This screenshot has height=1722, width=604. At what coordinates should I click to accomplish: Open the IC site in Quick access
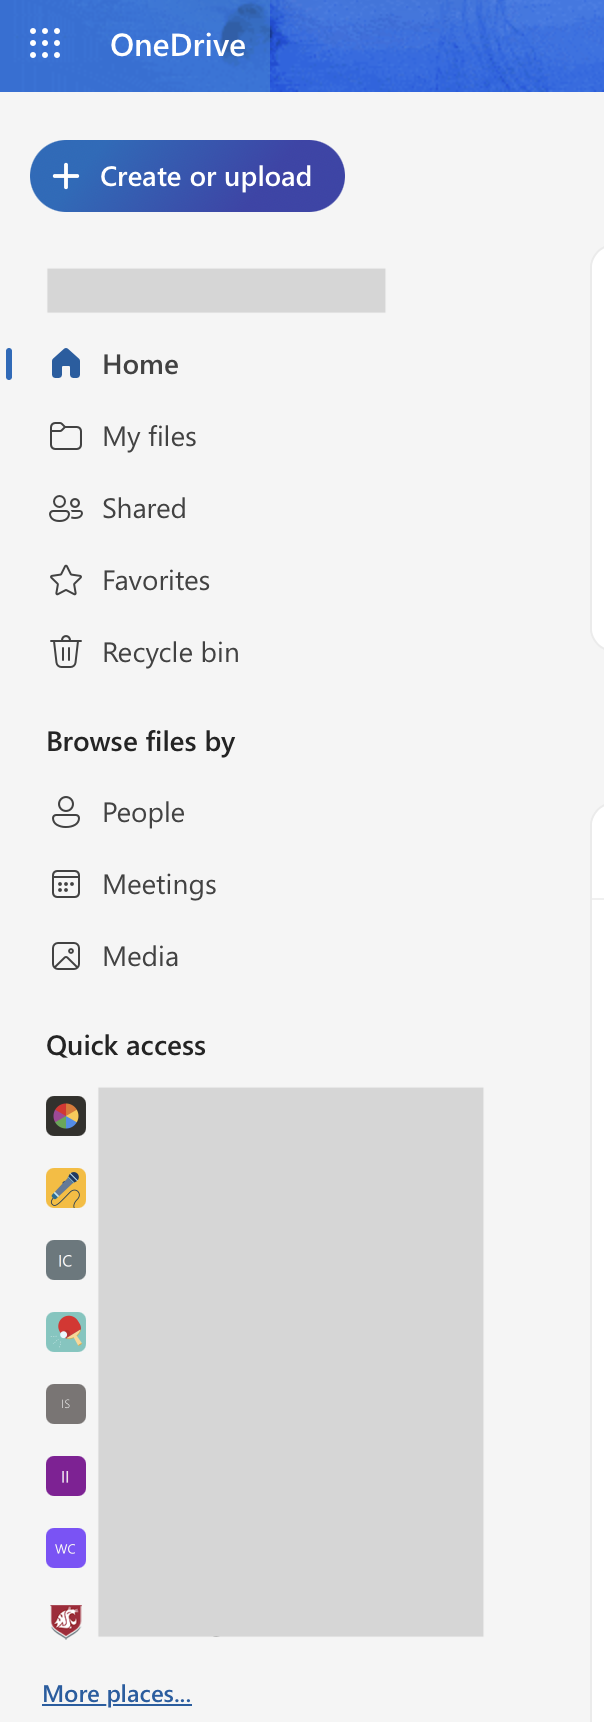tap(65, 1260)
